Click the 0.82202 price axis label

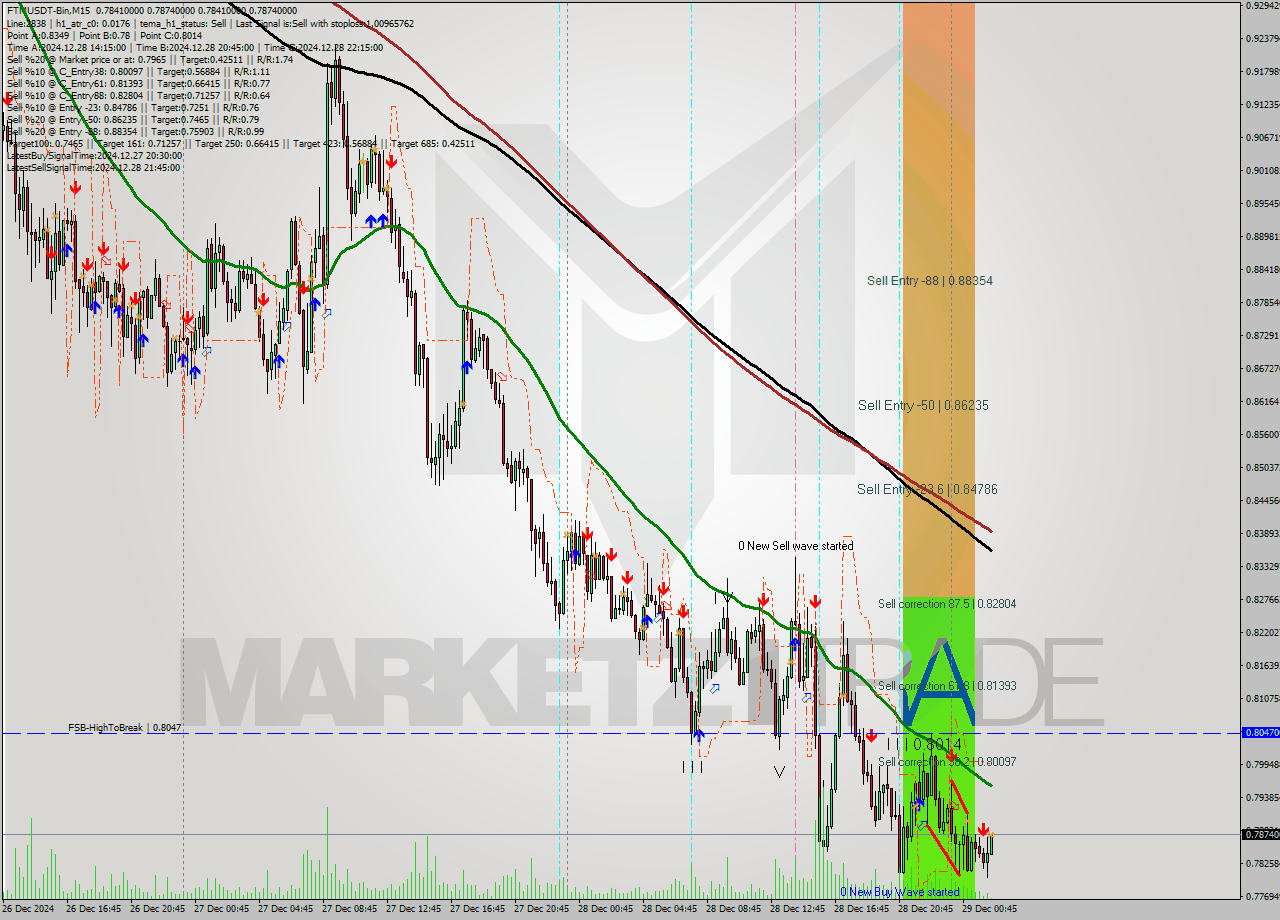pos(1263,633)
